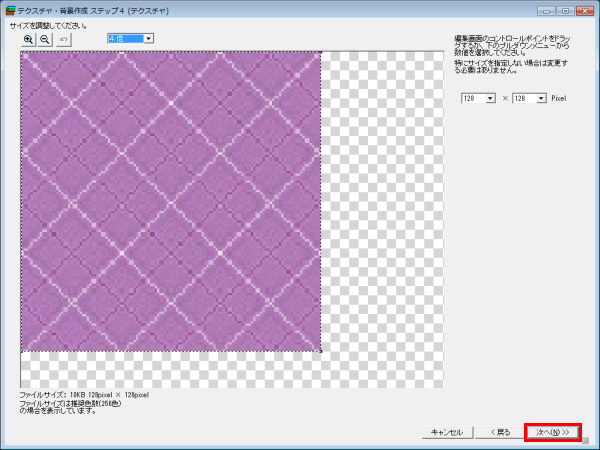
Task: Click the app icon in the title bar
Action: 9,9
